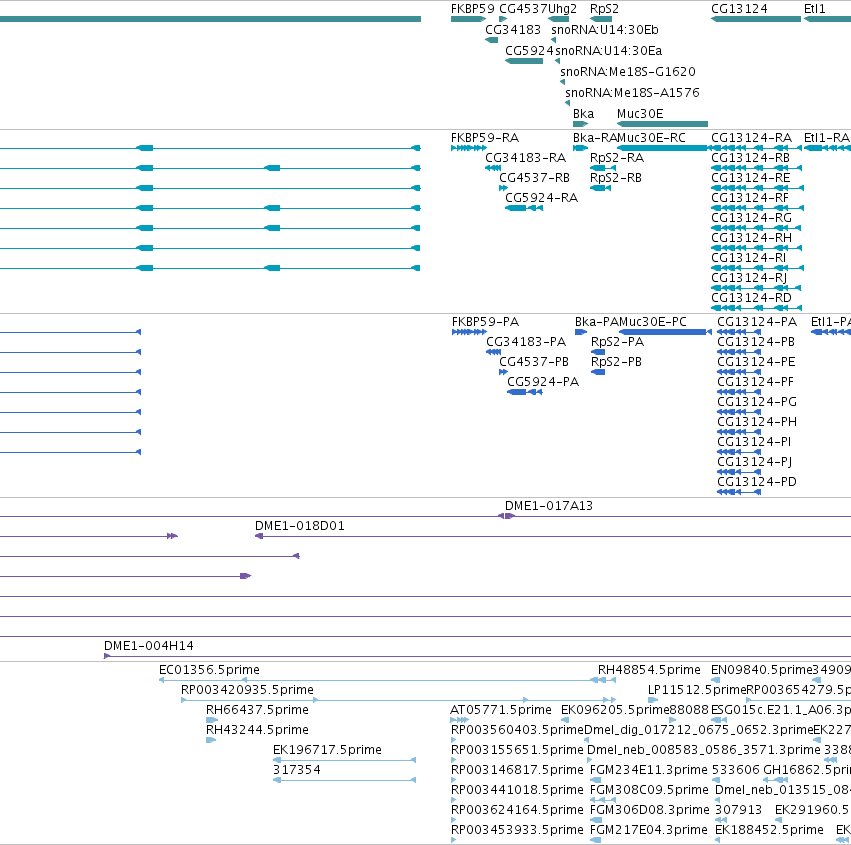Select the CG13124-PG protein label
Image resolution: width=851 pixels, height=845 pixels.
click(x=757, y=402)
